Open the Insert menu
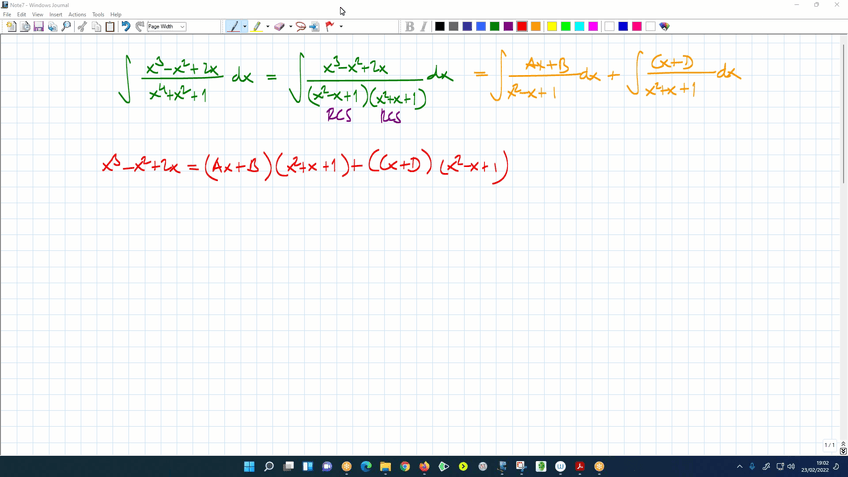 click(55, 15)
